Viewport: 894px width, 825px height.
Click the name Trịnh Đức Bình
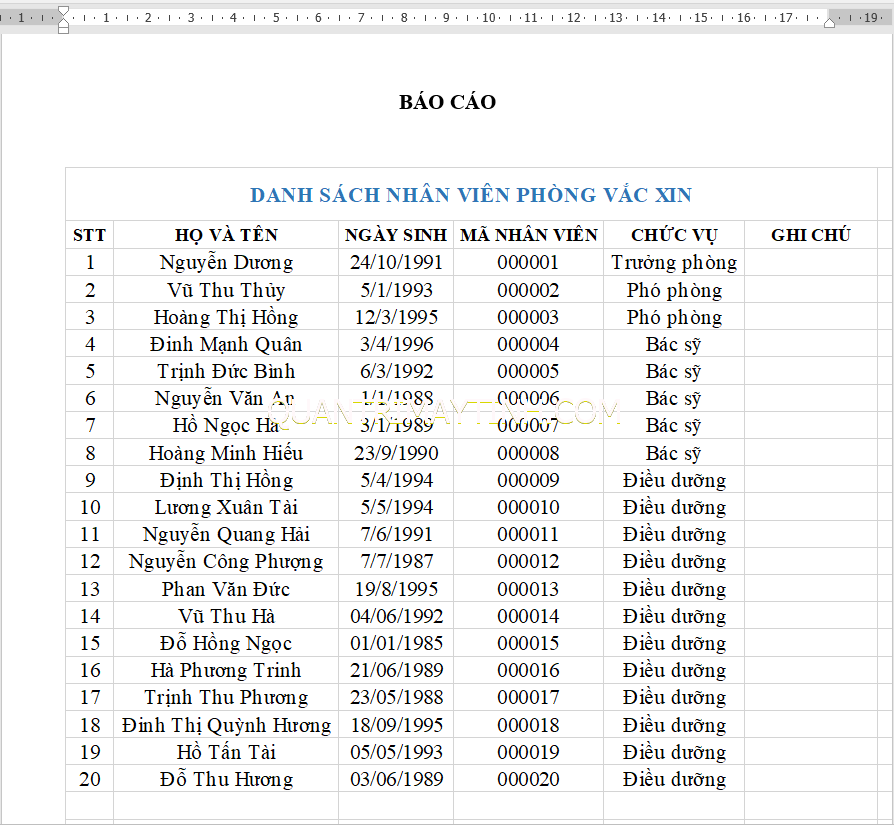click(226, 371)
